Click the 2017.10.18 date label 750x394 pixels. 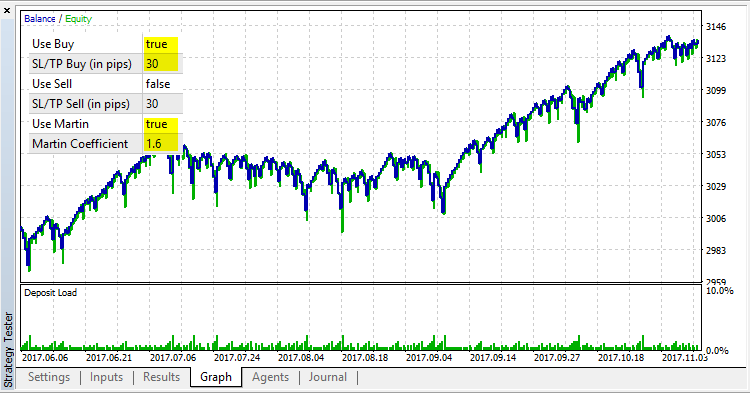pyautogui.click(x=621, y=358)
